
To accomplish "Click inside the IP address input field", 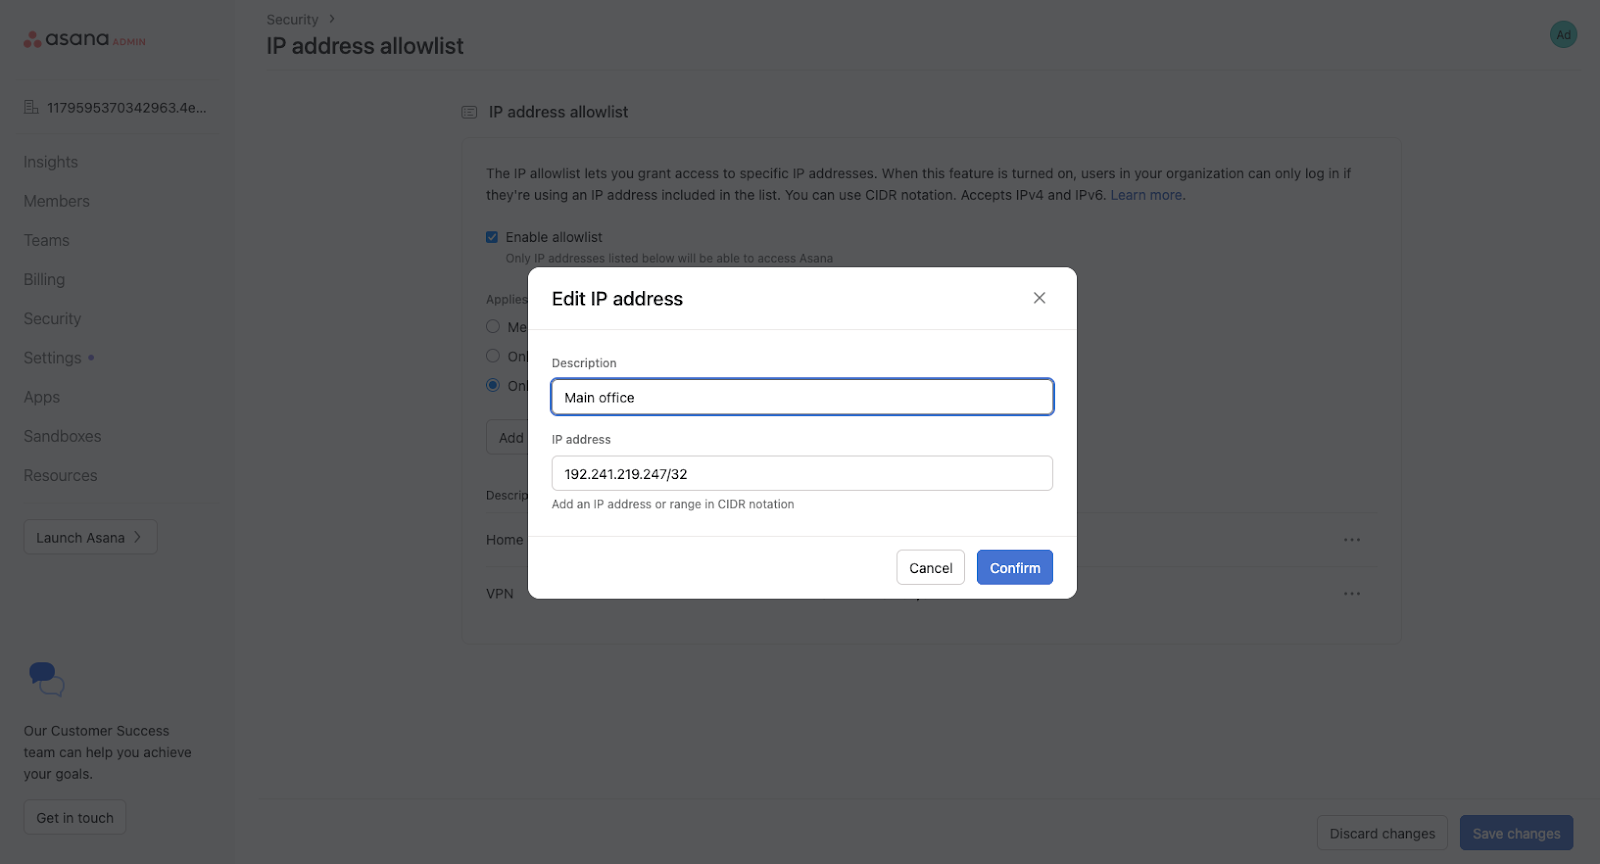I will pos(801,473).
